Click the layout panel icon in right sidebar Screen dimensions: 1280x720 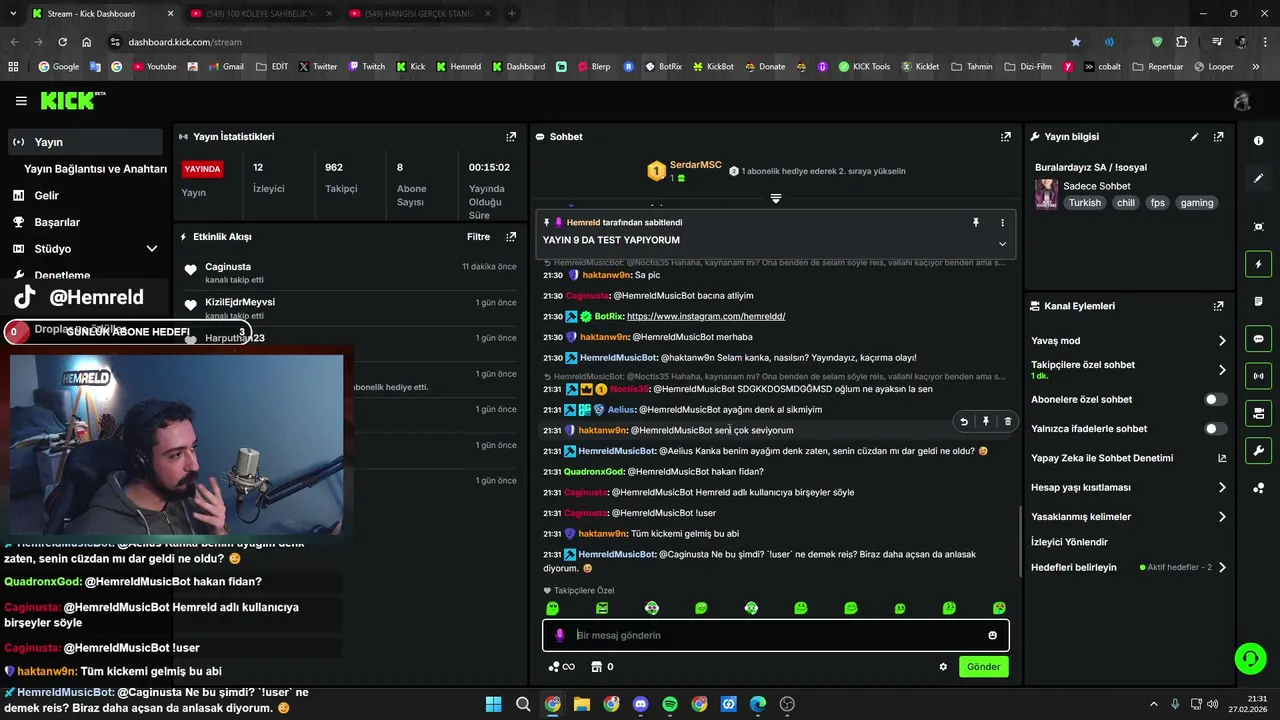click(1258, 413)
